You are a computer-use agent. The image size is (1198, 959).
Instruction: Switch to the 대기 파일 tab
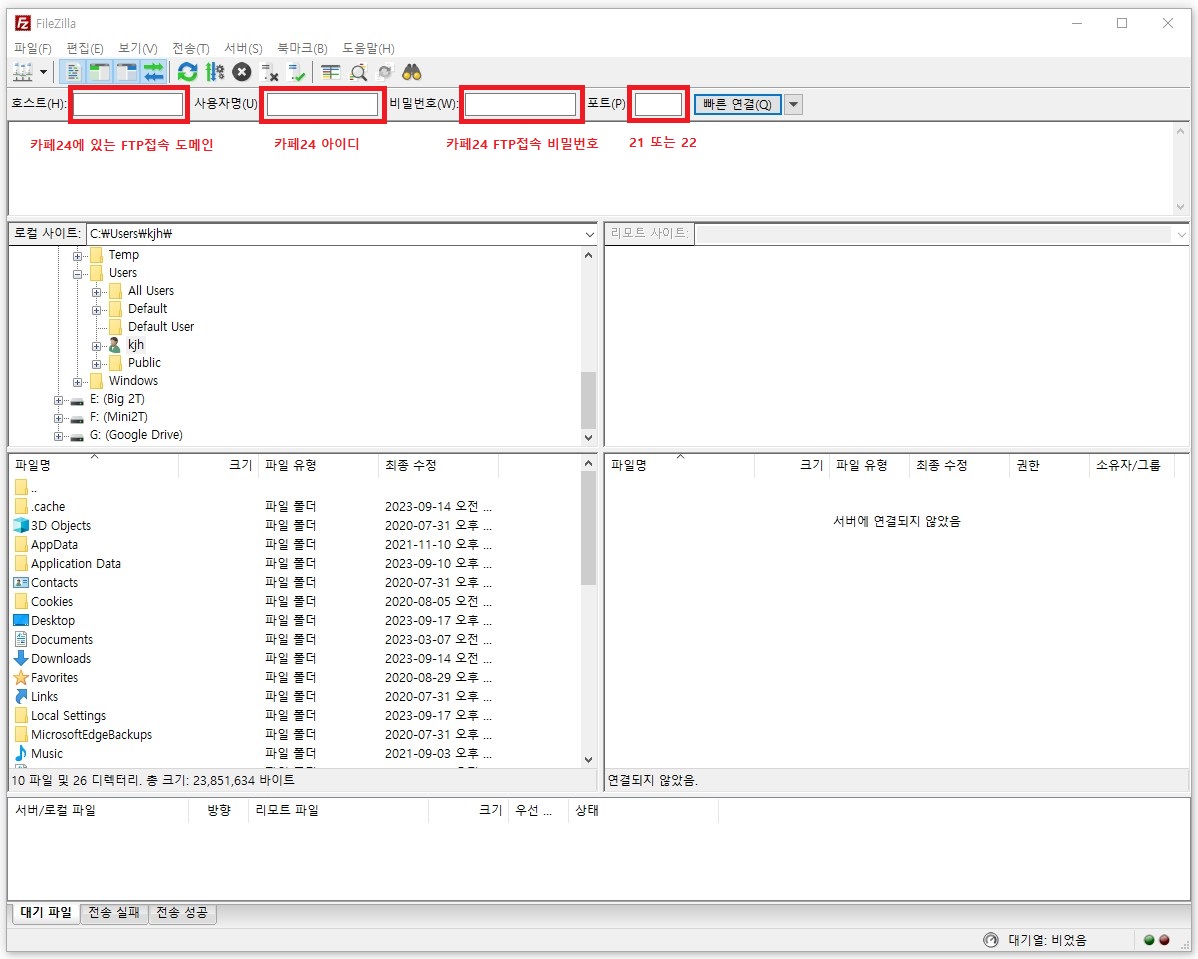click(46, 912)
